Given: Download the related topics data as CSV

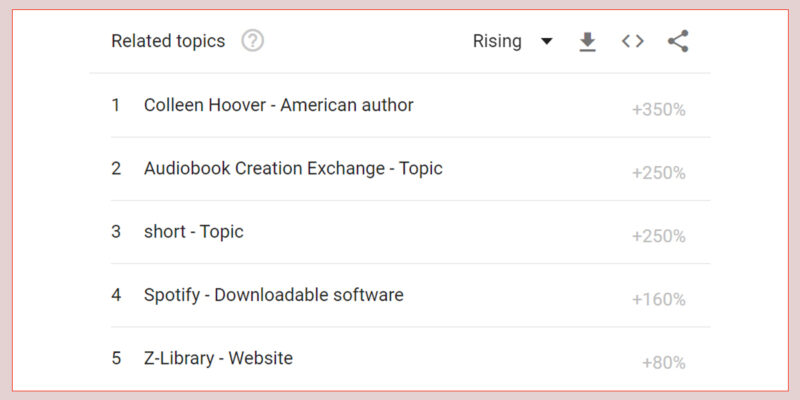Looking at the screenshot, I should pyautogui.click(x=588, y=42).
